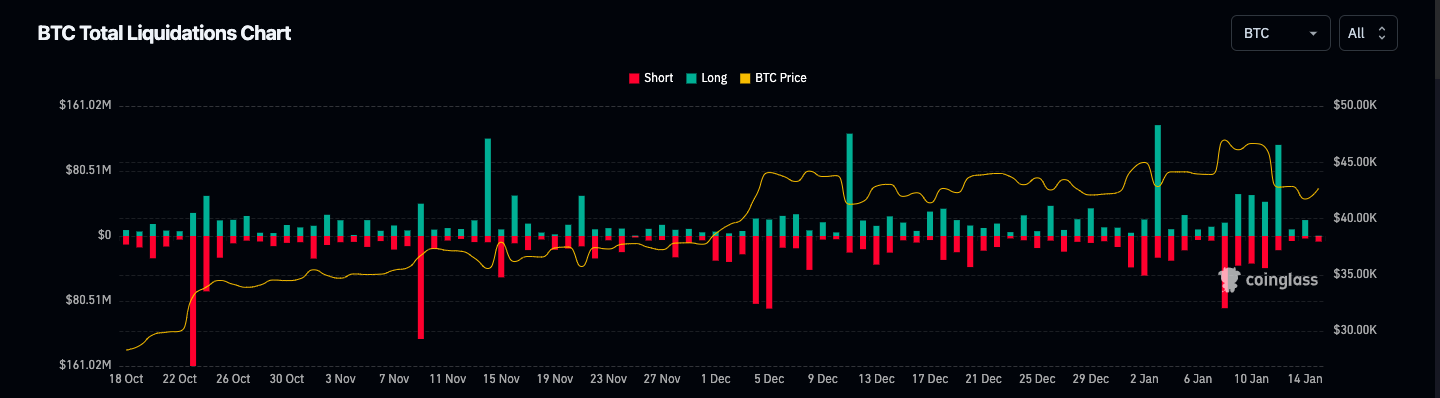Expand the All range selector

tap(1368, 33)
